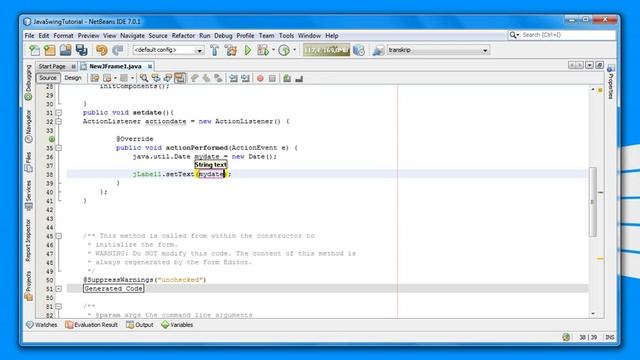Open the Variables panel
This screenshot has width=640, height=360.
(x=177, y=325)
